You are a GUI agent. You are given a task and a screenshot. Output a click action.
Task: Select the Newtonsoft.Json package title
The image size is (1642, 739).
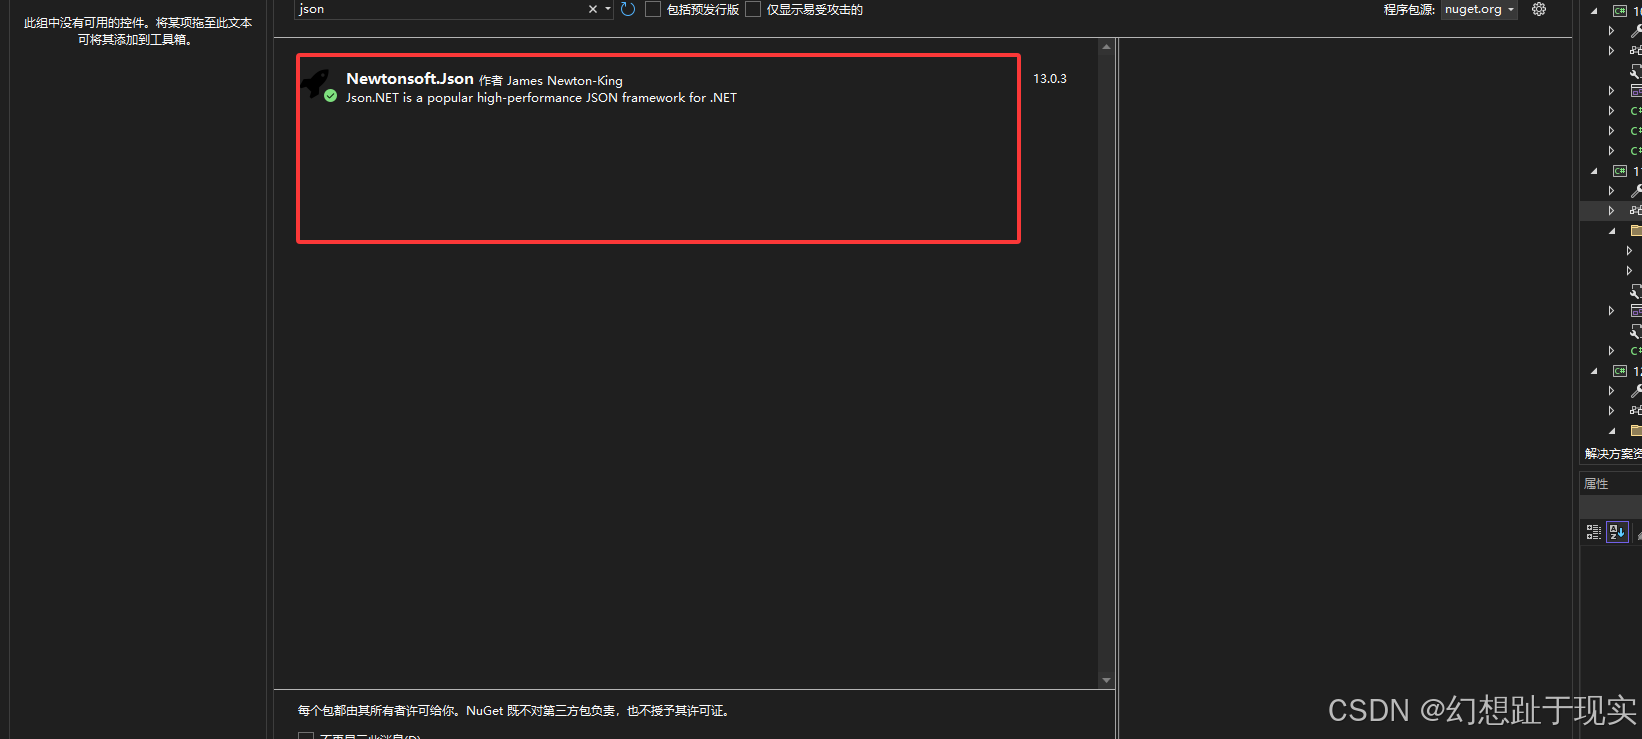[410, 78]
